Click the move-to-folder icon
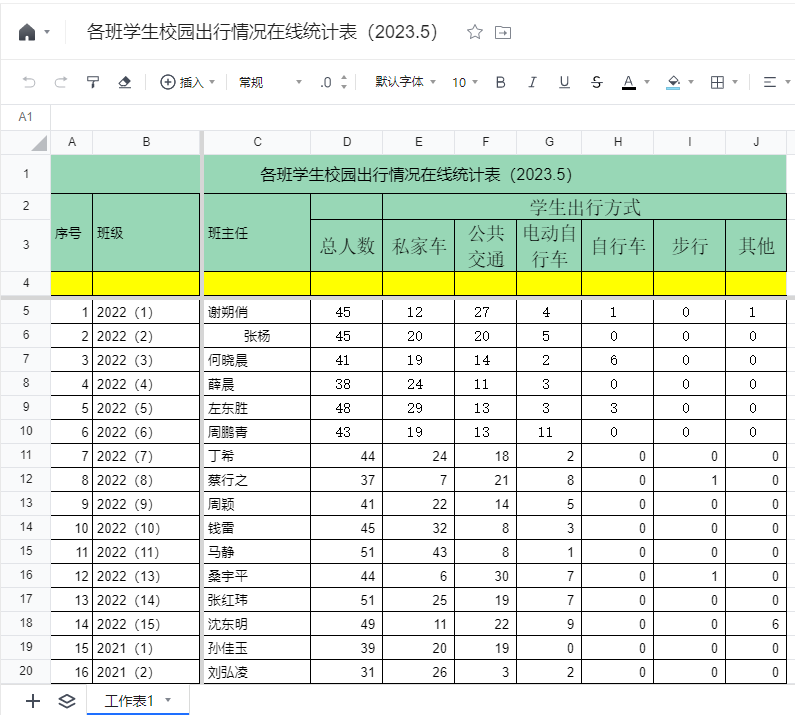 coord(502,32)
